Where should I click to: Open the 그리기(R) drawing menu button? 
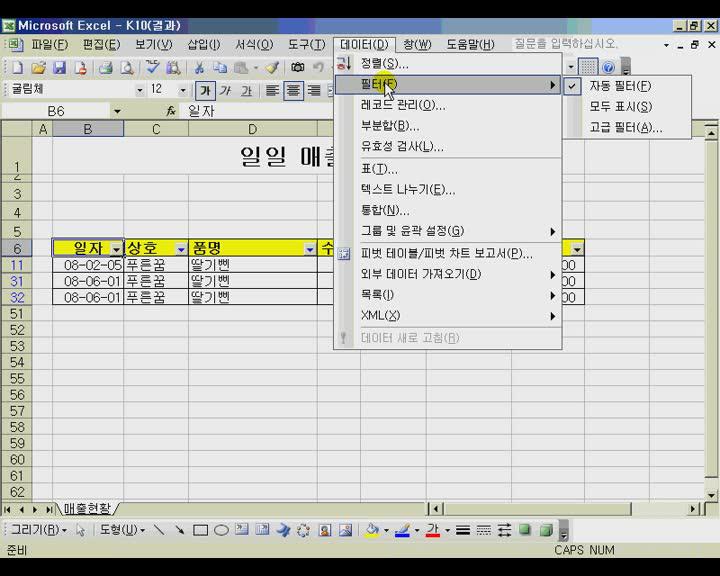pos(39,530)
